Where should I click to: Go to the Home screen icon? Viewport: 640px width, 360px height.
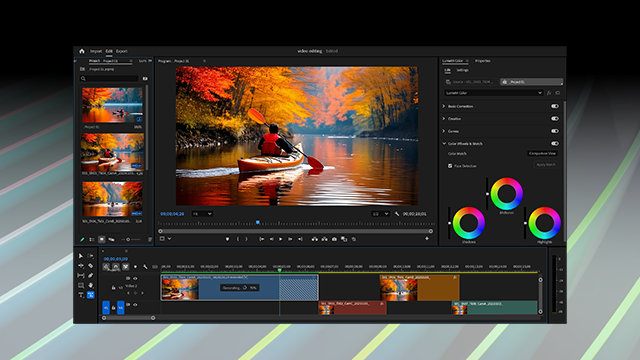click(x=82, y=51)
